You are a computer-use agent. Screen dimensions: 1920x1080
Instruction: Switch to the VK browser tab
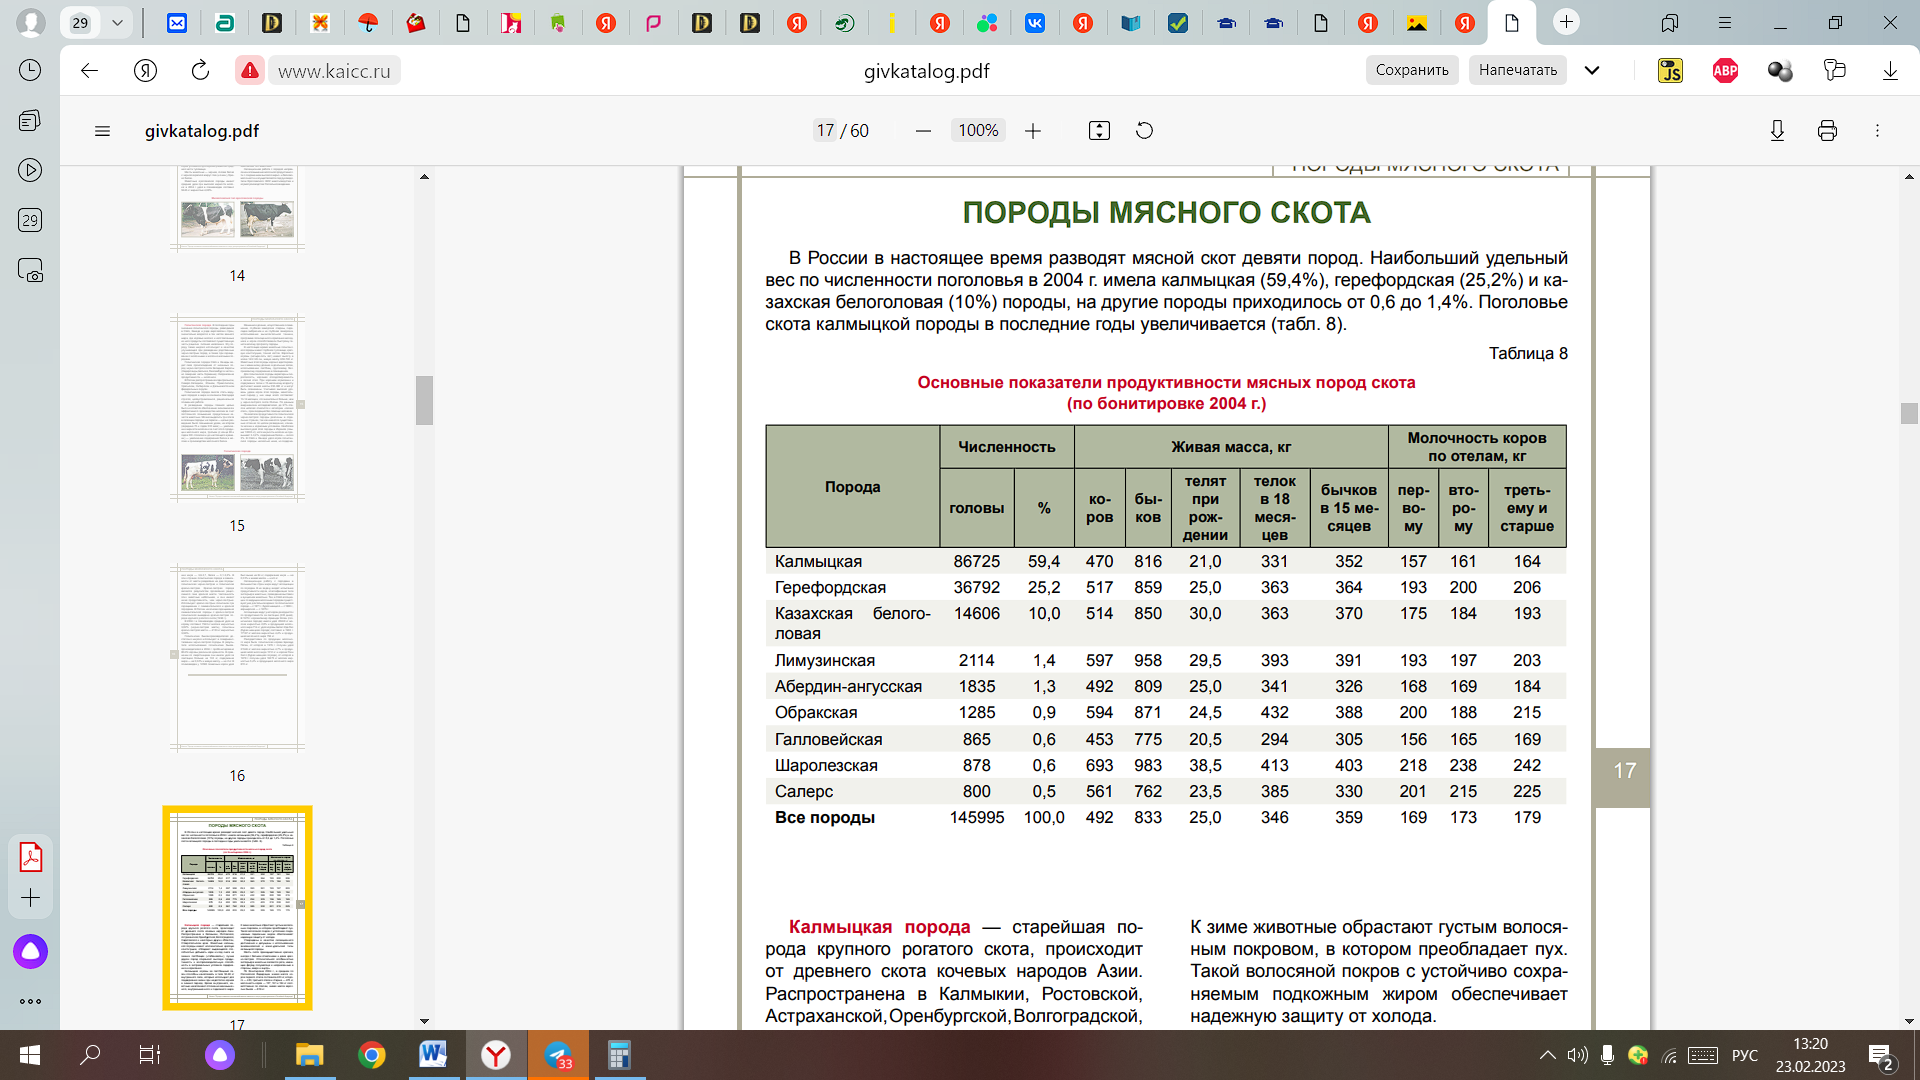point(1035,22)
